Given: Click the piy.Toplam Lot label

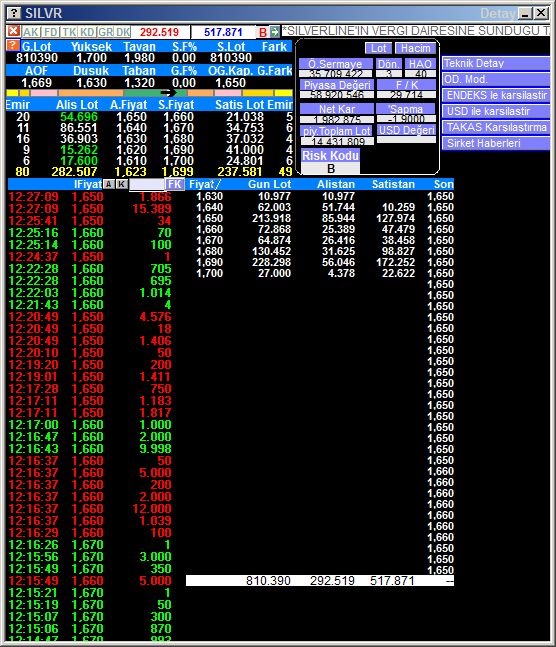Looking at the screenshot, I should click(337, 131).
